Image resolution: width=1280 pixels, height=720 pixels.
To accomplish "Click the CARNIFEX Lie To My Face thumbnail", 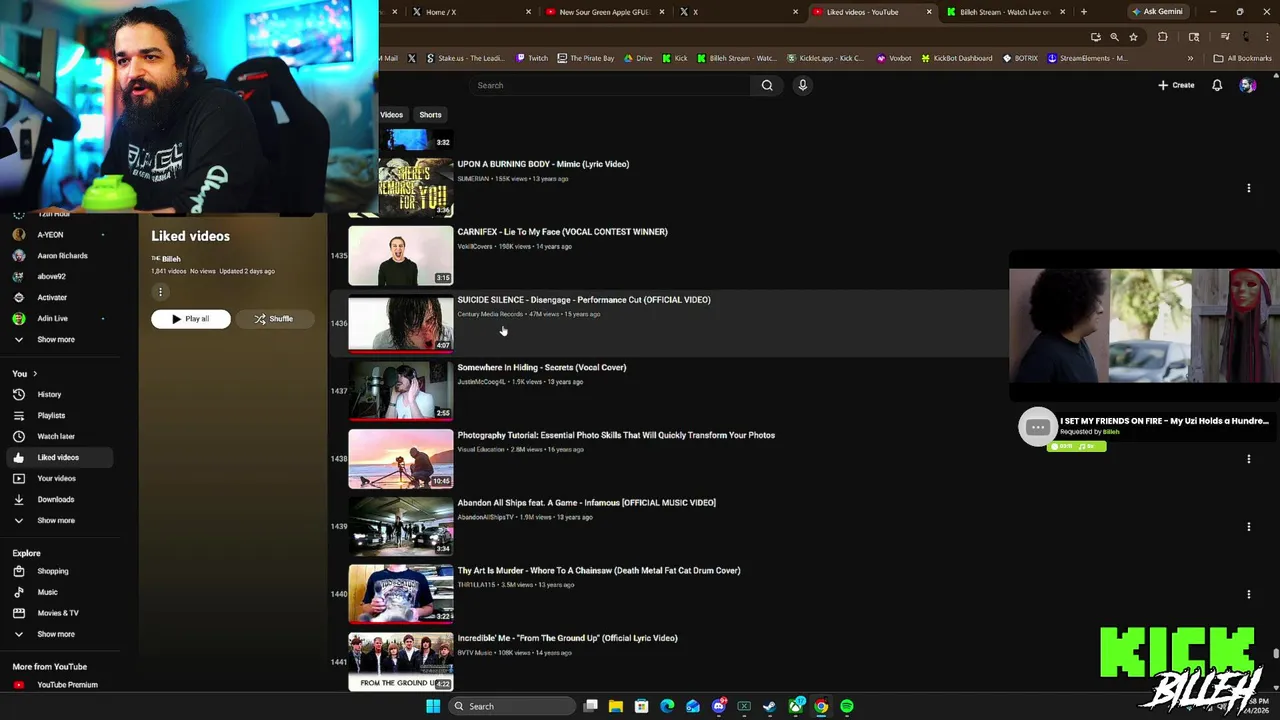I will coord(400,256).
